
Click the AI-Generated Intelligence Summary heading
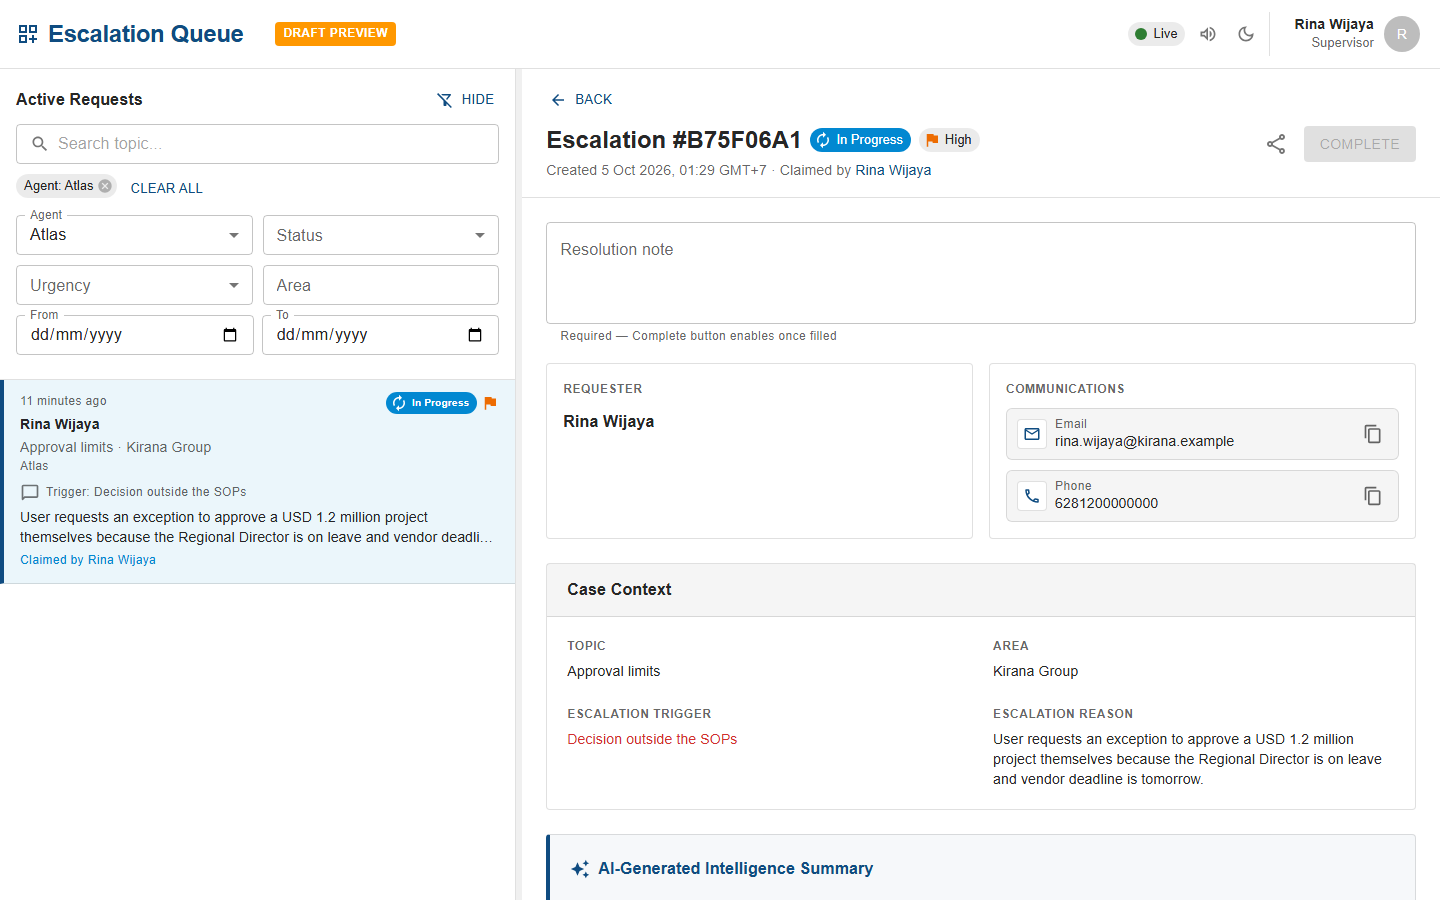[x=735, y=869]
